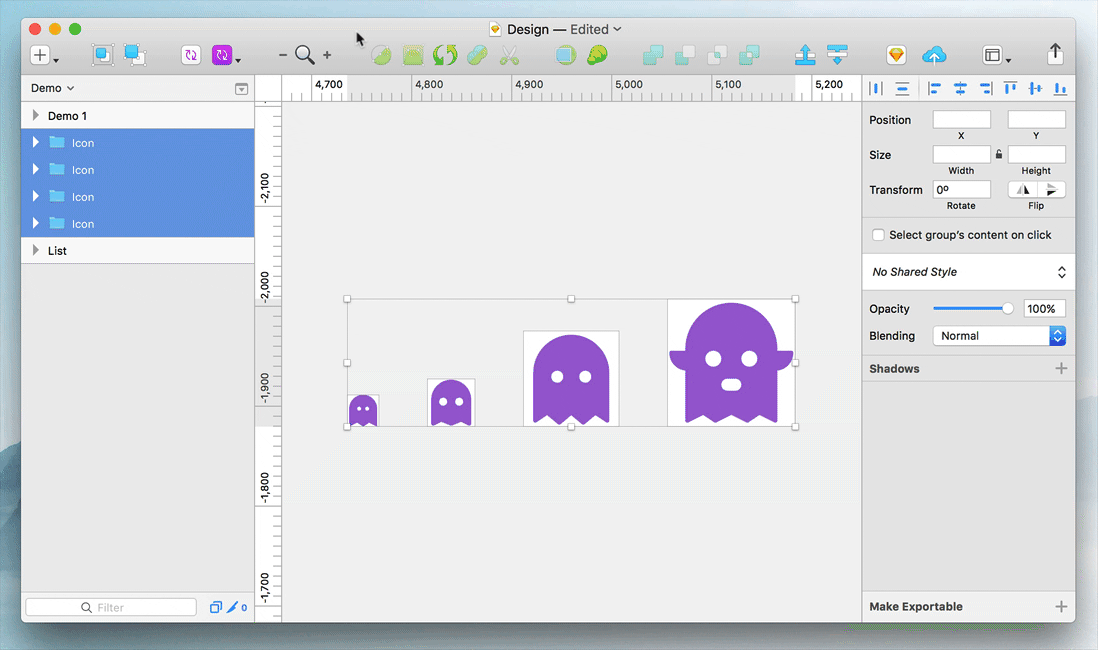Click the layer Filter search field

tap(111, 607)
